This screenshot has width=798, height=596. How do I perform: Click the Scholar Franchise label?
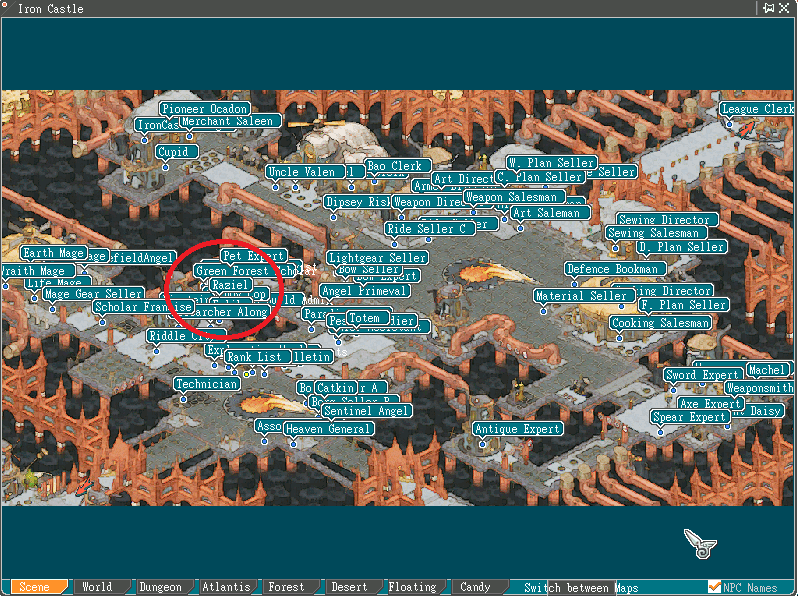click(144, 307)
